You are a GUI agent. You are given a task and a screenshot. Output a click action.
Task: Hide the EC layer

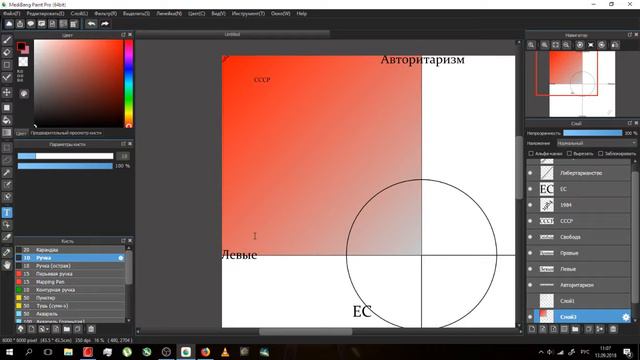pos(530,189)
